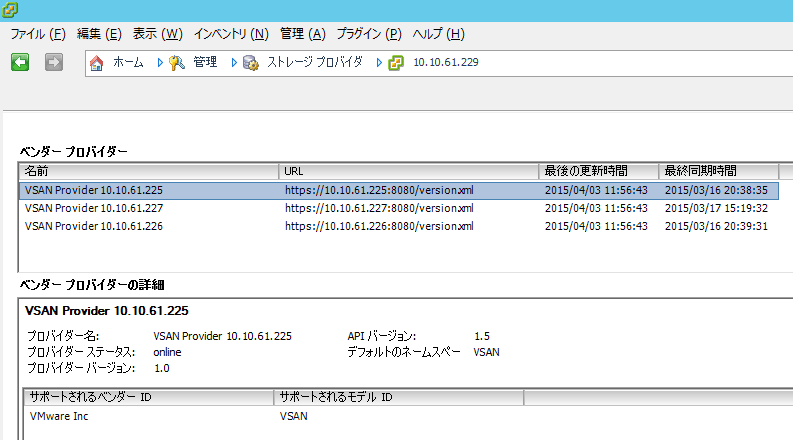Image resolution: width=793 pixels, height=440 pixels.
Task: Click update time in the 10.10.61.227 row
Action: (x=596, y=208)
